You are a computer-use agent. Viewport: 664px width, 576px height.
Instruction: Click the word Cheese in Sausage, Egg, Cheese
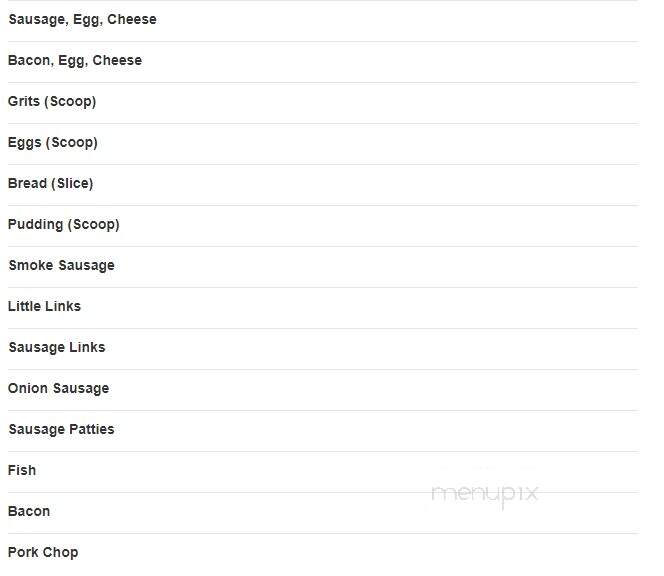(x=132, y=19)
